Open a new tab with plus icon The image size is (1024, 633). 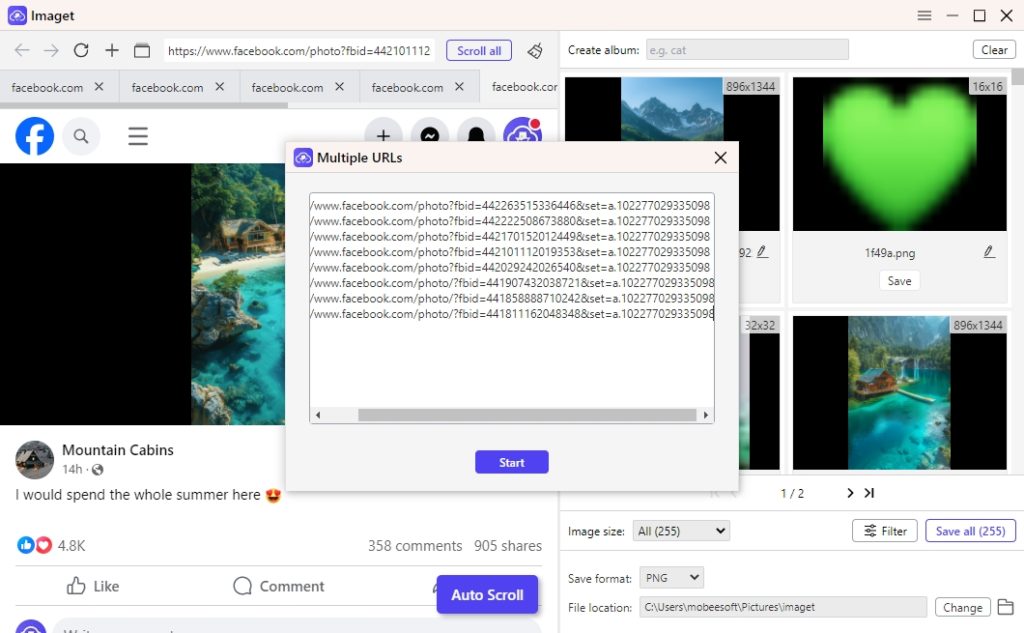point(111,49)
